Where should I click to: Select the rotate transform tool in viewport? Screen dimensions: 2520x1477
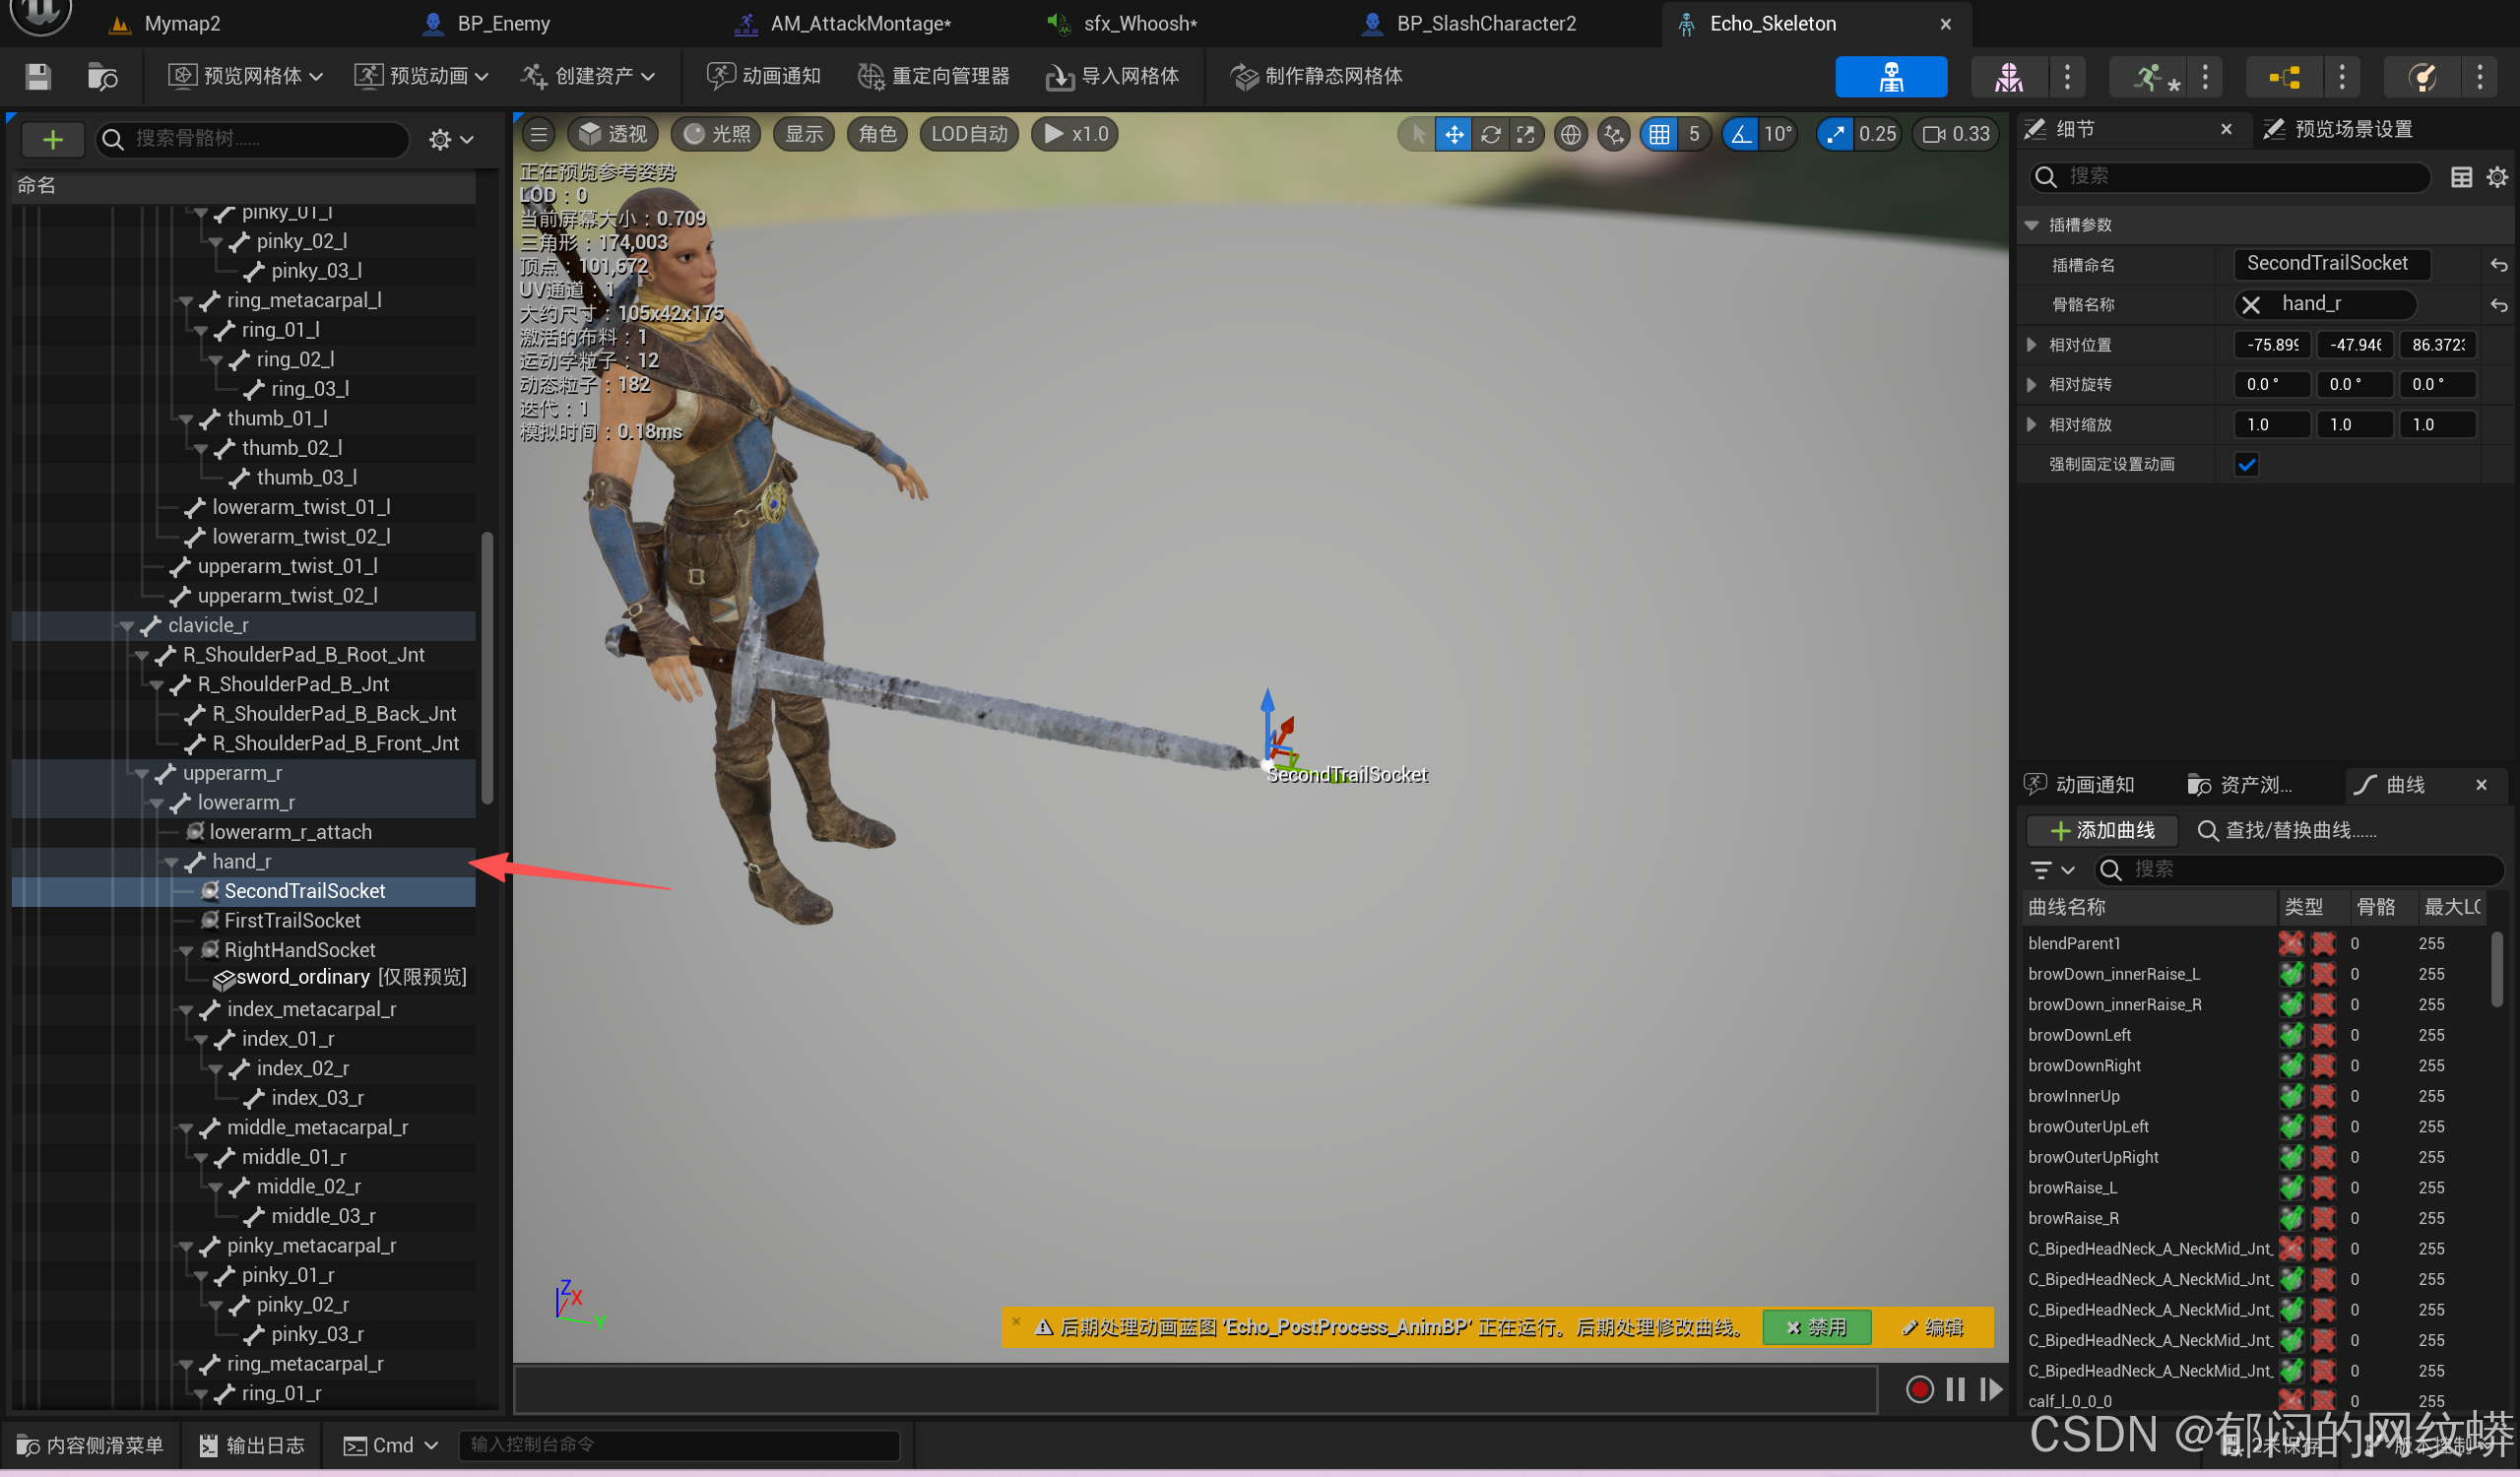(1490, 134)
